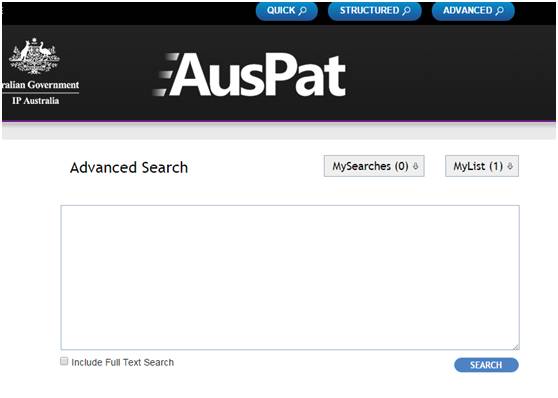The image size is (558, 398).
Task: Click the magnifier icon on STRUCTURED button
Action: (406, 11)
